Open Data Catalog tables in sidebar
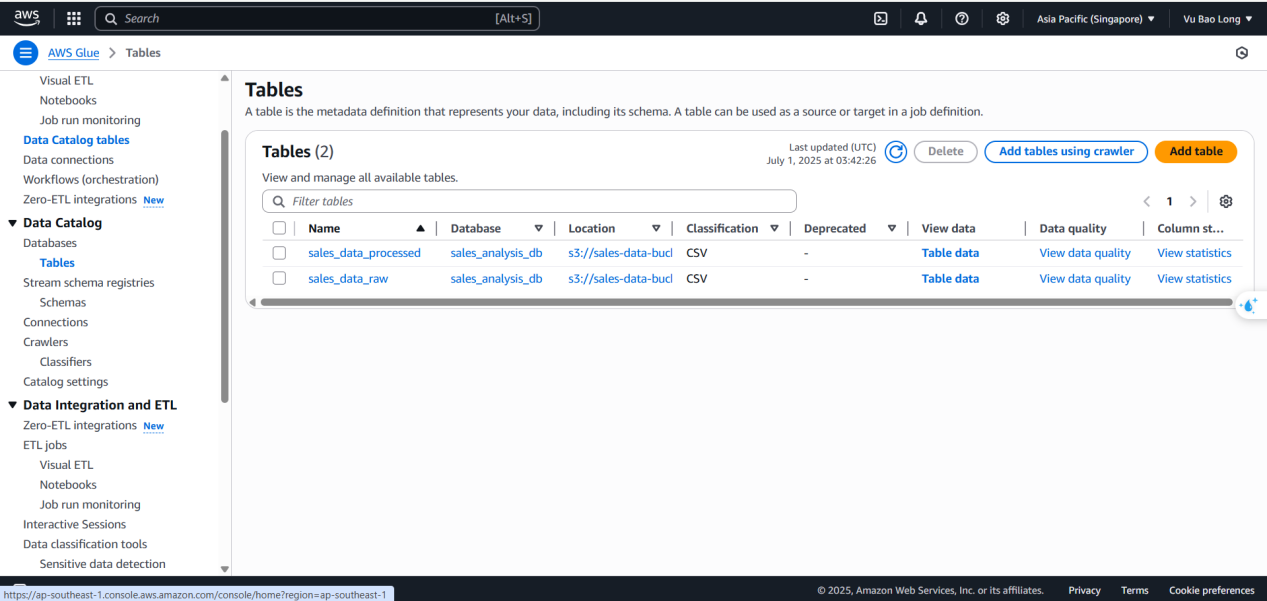Screen dimensions: 1267x601 point(76,140)
